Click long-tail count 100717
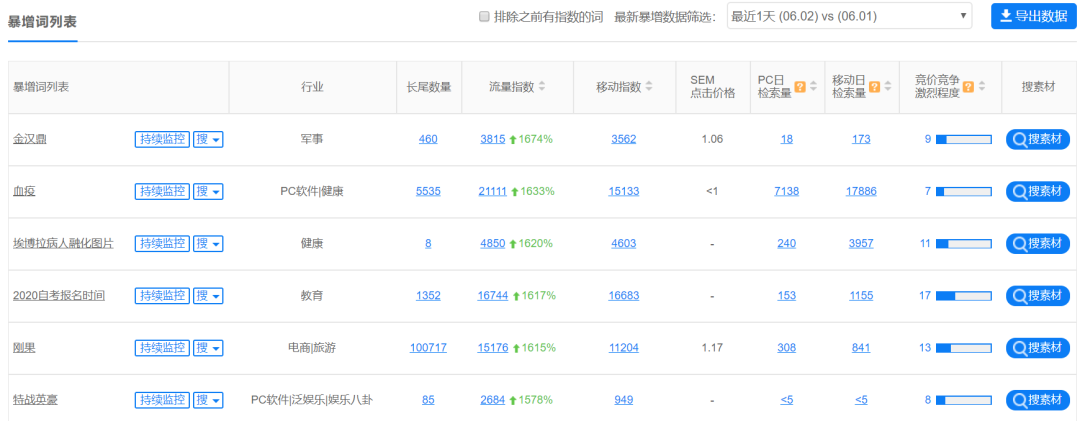 coord(428,348)
